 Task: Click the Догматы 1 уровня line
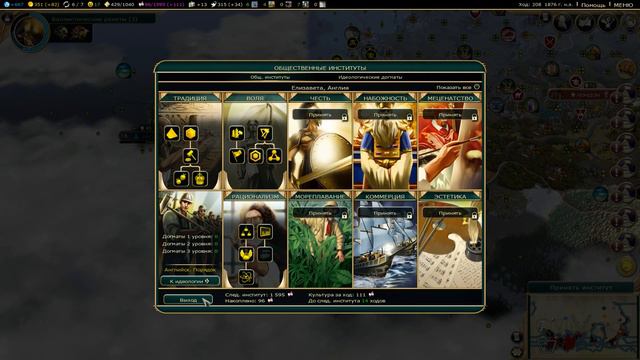[190, 236]
